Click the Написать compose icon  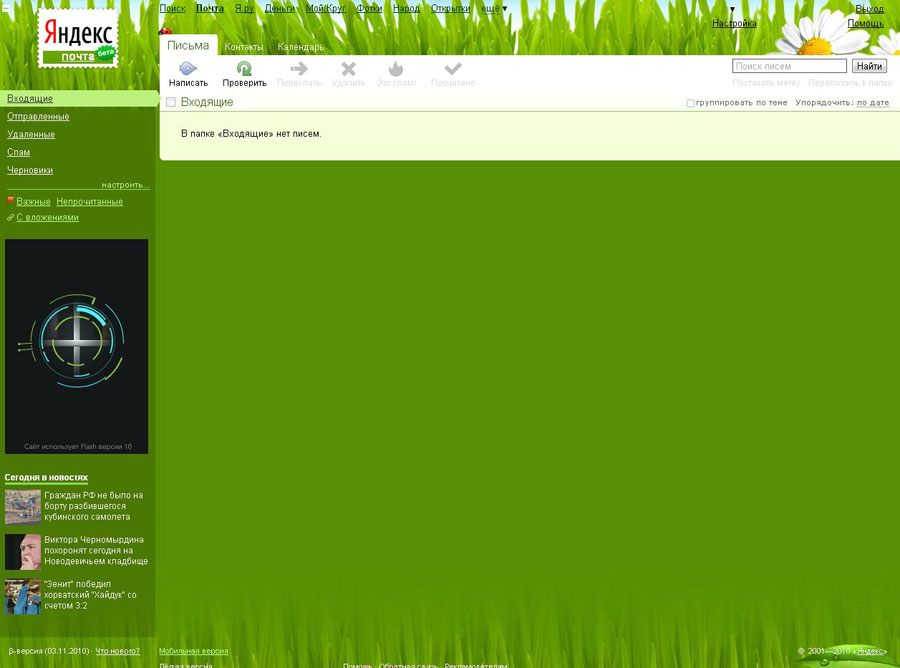(x=188, y=69)
